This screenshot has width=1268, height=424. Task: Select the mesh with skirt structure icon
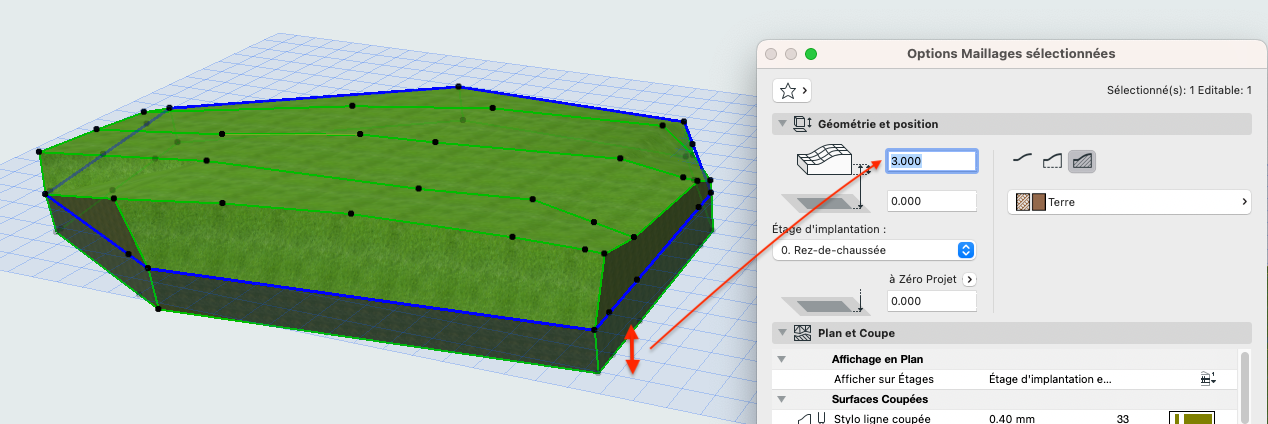1051,159
